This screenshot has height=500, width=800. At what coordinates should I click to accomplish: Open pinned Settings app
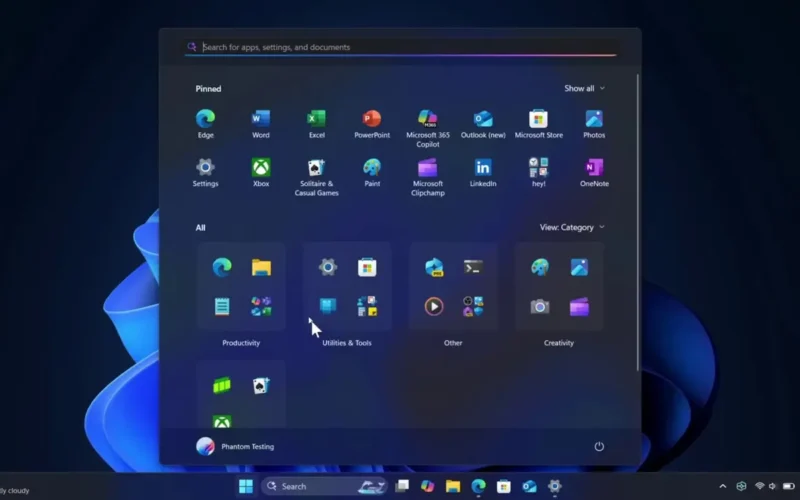[206, 172]
